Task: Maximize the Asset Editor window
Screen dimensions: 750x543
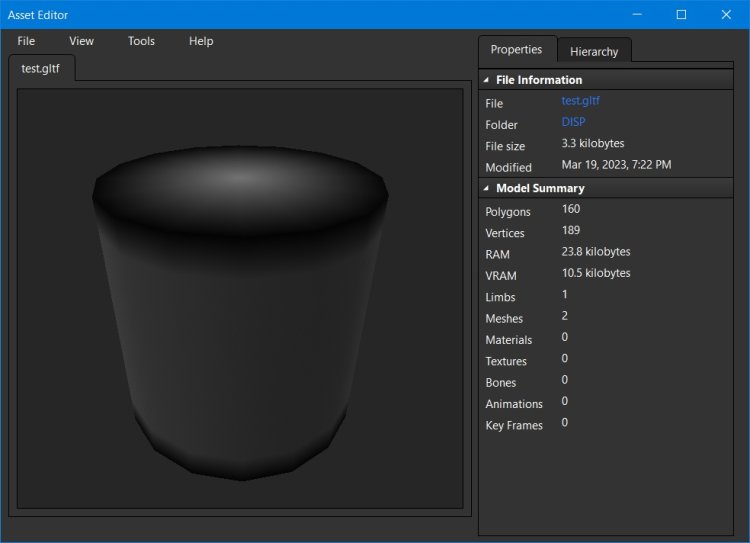Action: (x=681, y=15)
